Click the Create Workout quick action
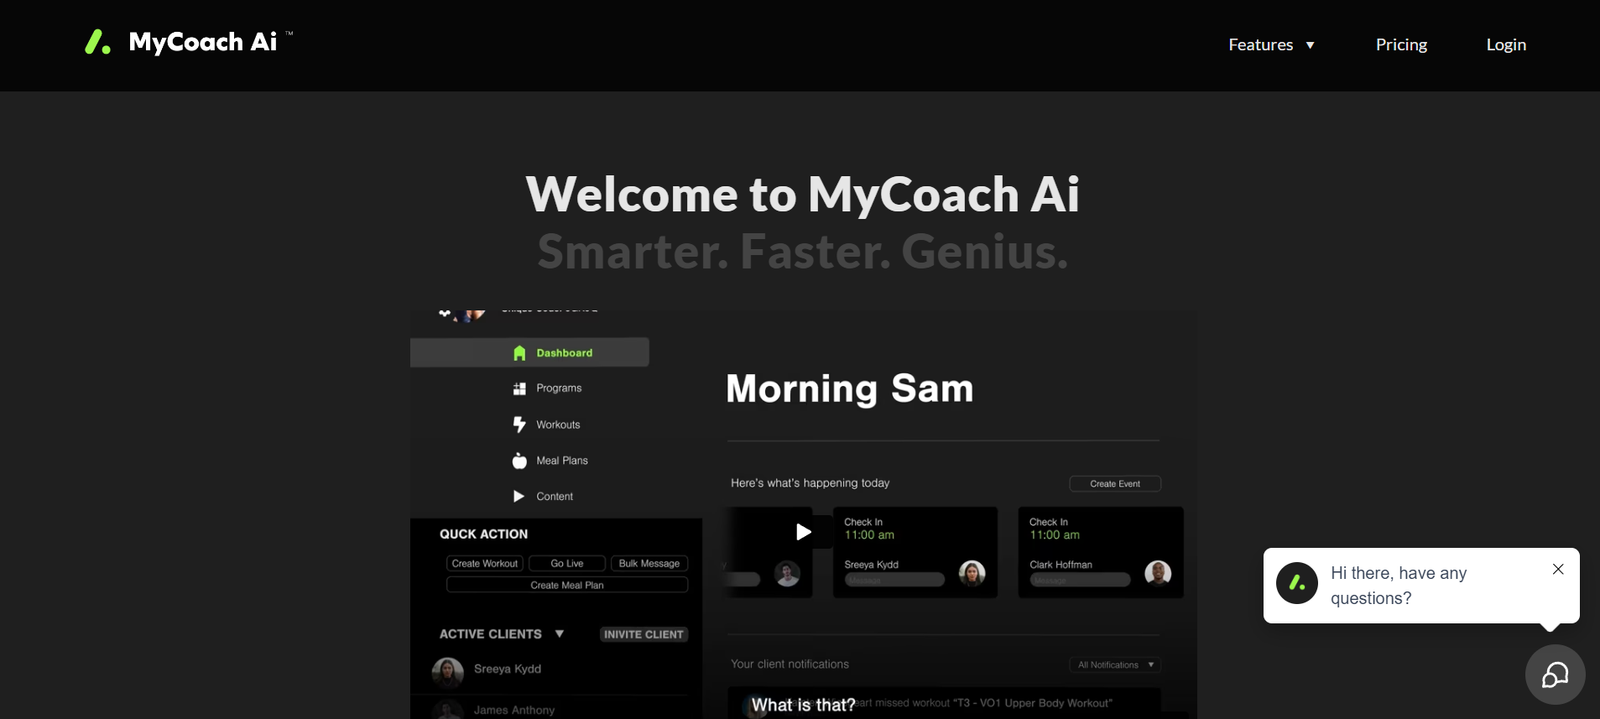 pos(485,563)
